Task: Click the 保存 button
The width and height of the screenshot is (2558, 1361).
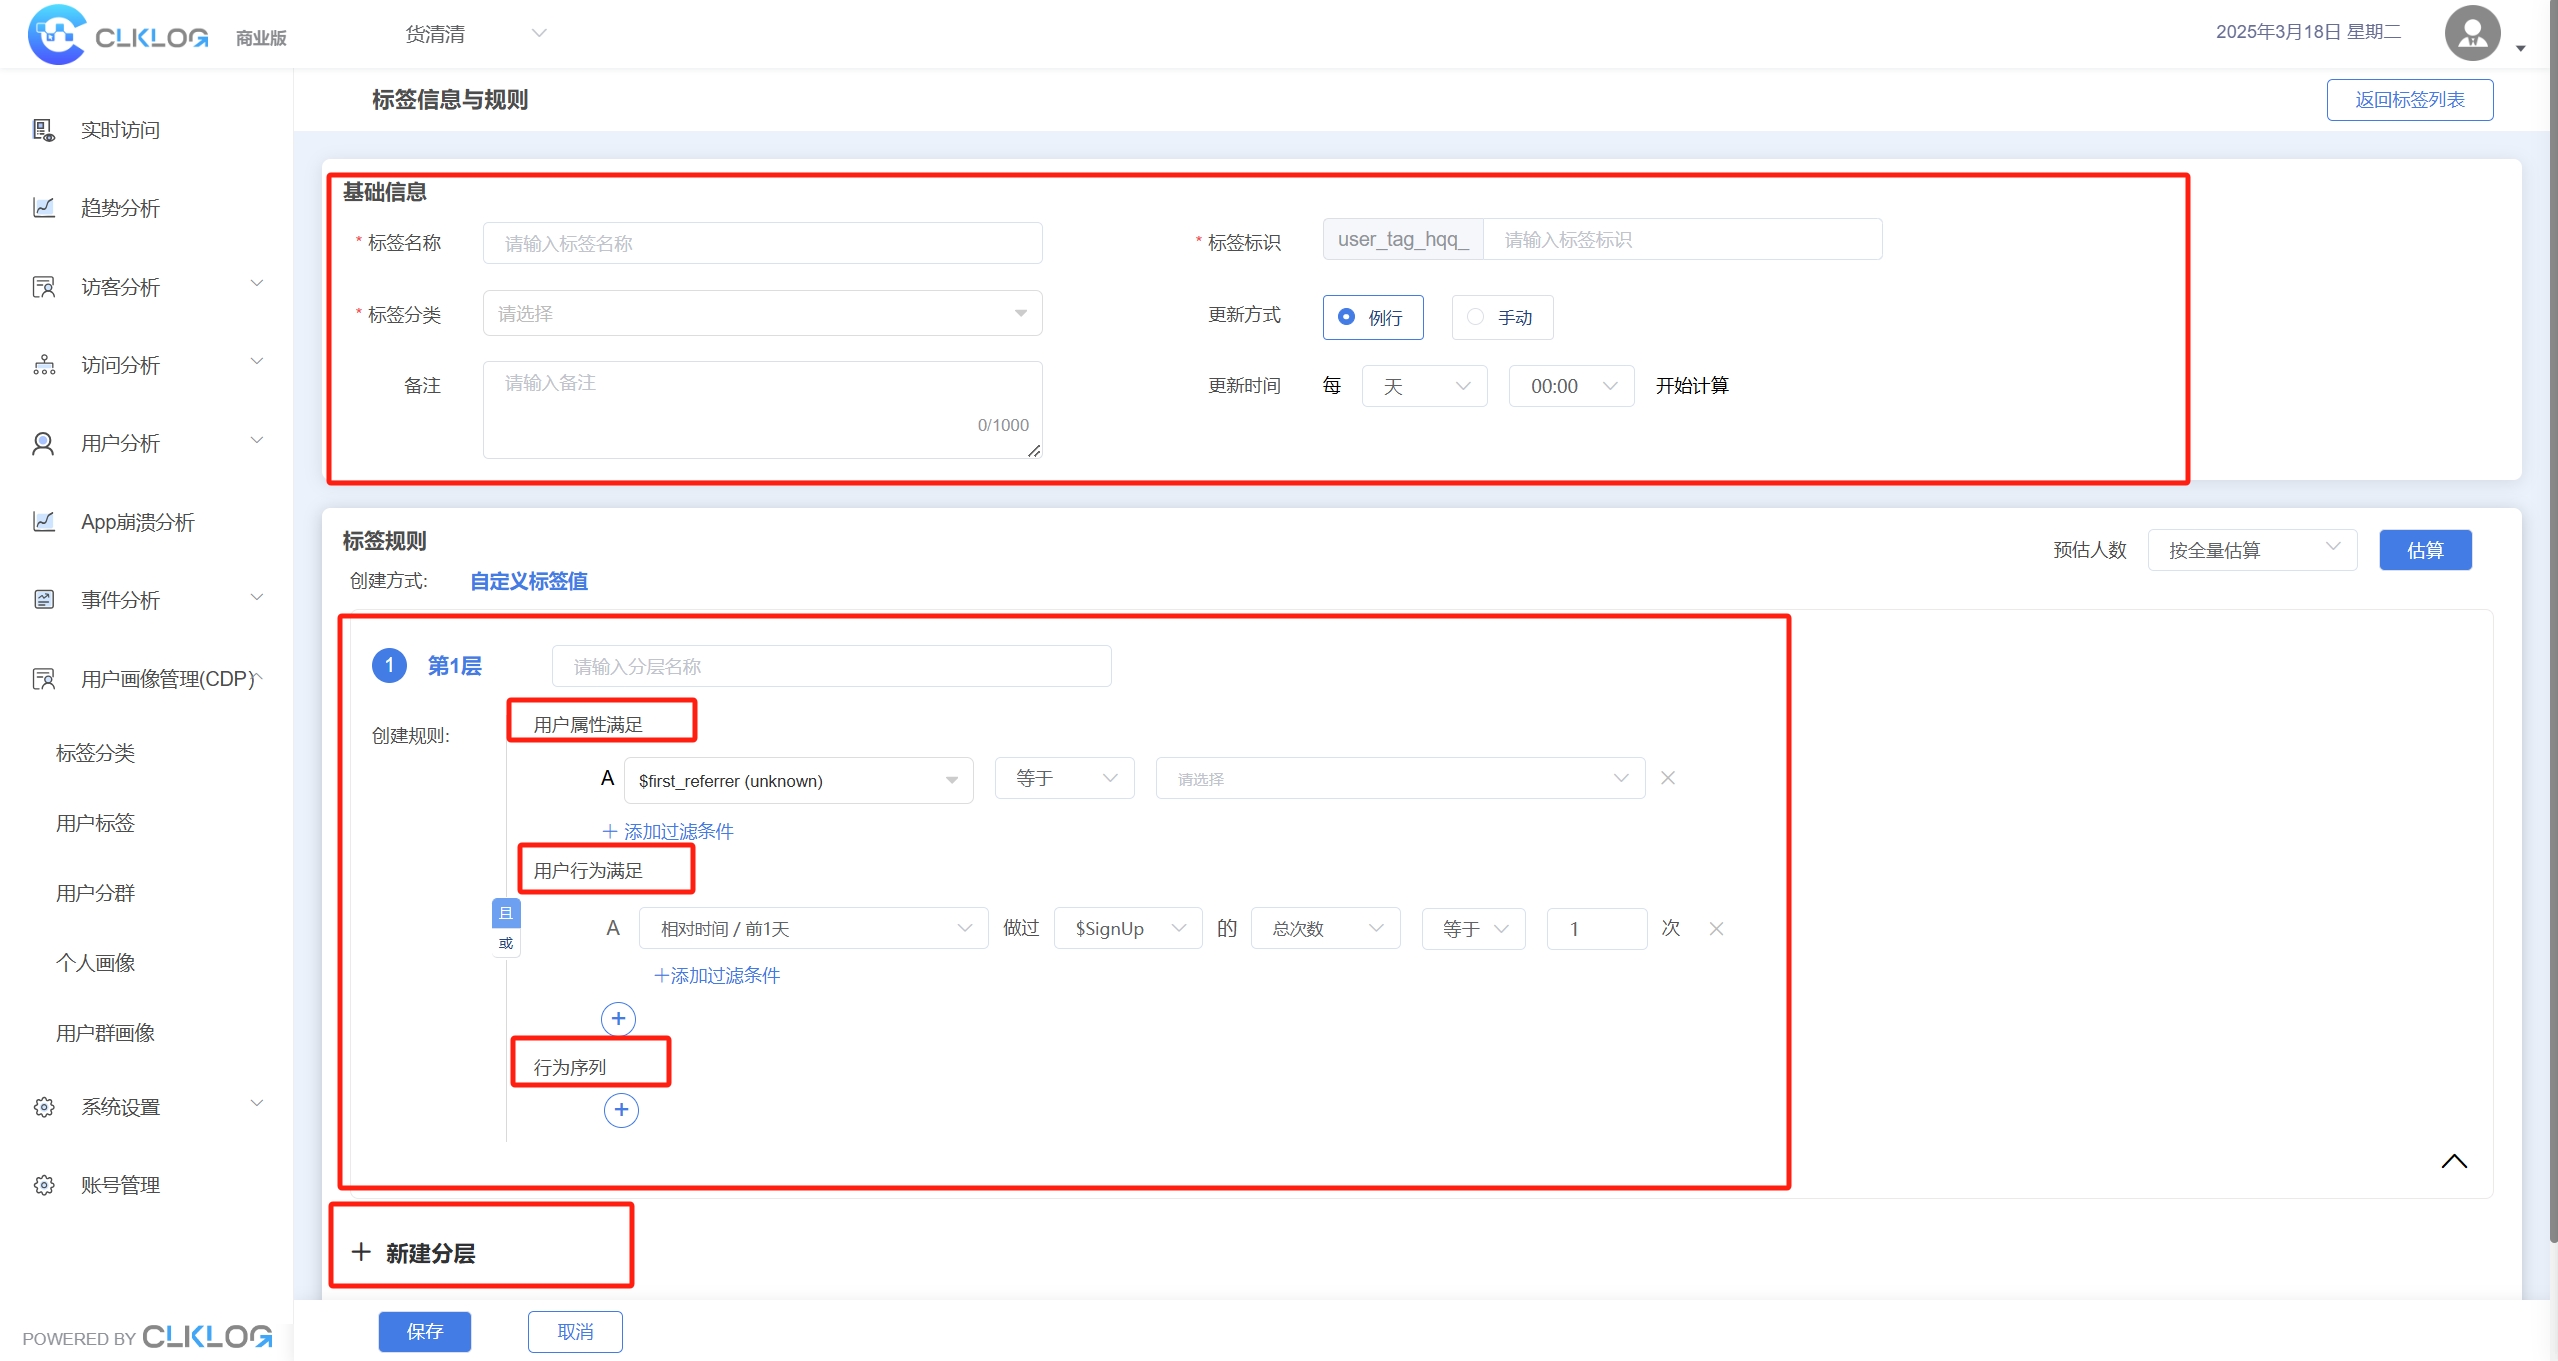Action: click(424, 1331)
